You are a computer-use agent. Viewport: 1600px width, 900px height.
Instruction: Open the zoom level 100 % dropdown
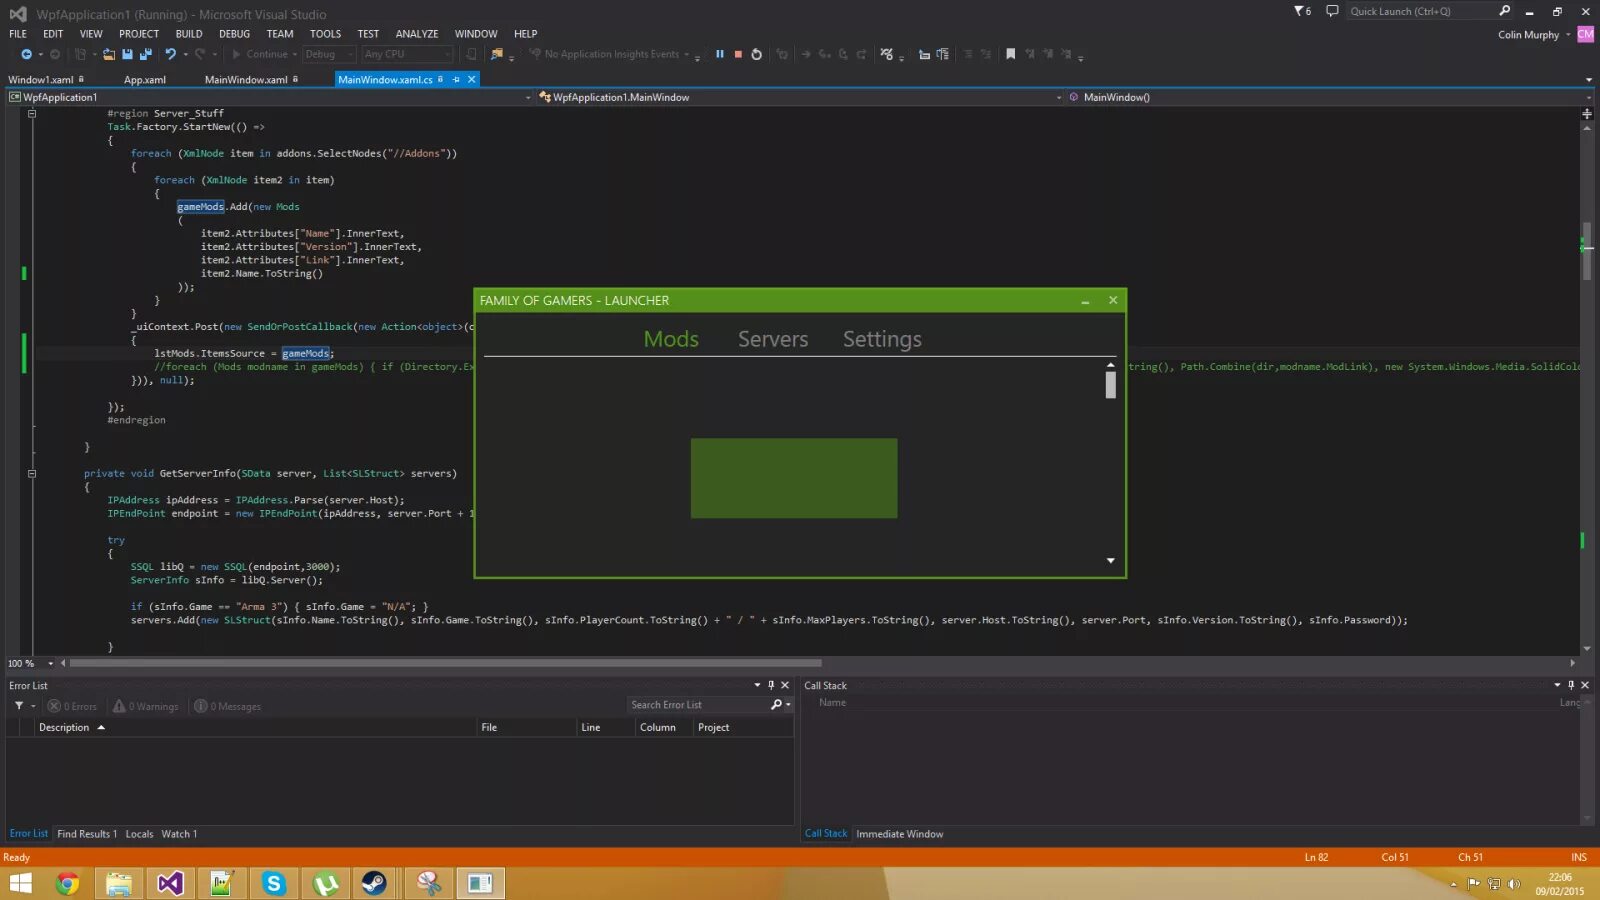51,663
